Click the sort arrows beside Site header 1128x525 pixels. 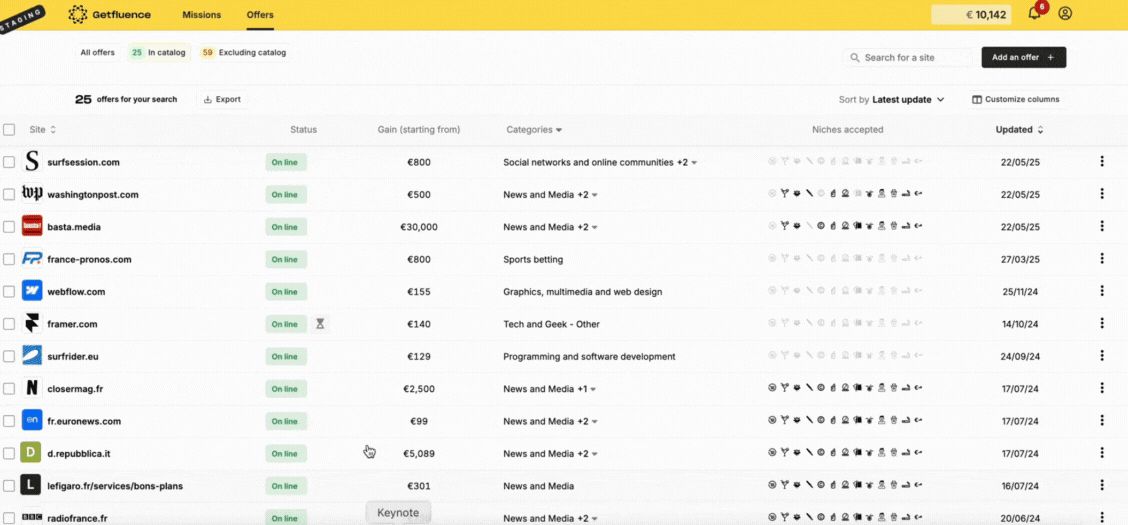tap(53, 130)
